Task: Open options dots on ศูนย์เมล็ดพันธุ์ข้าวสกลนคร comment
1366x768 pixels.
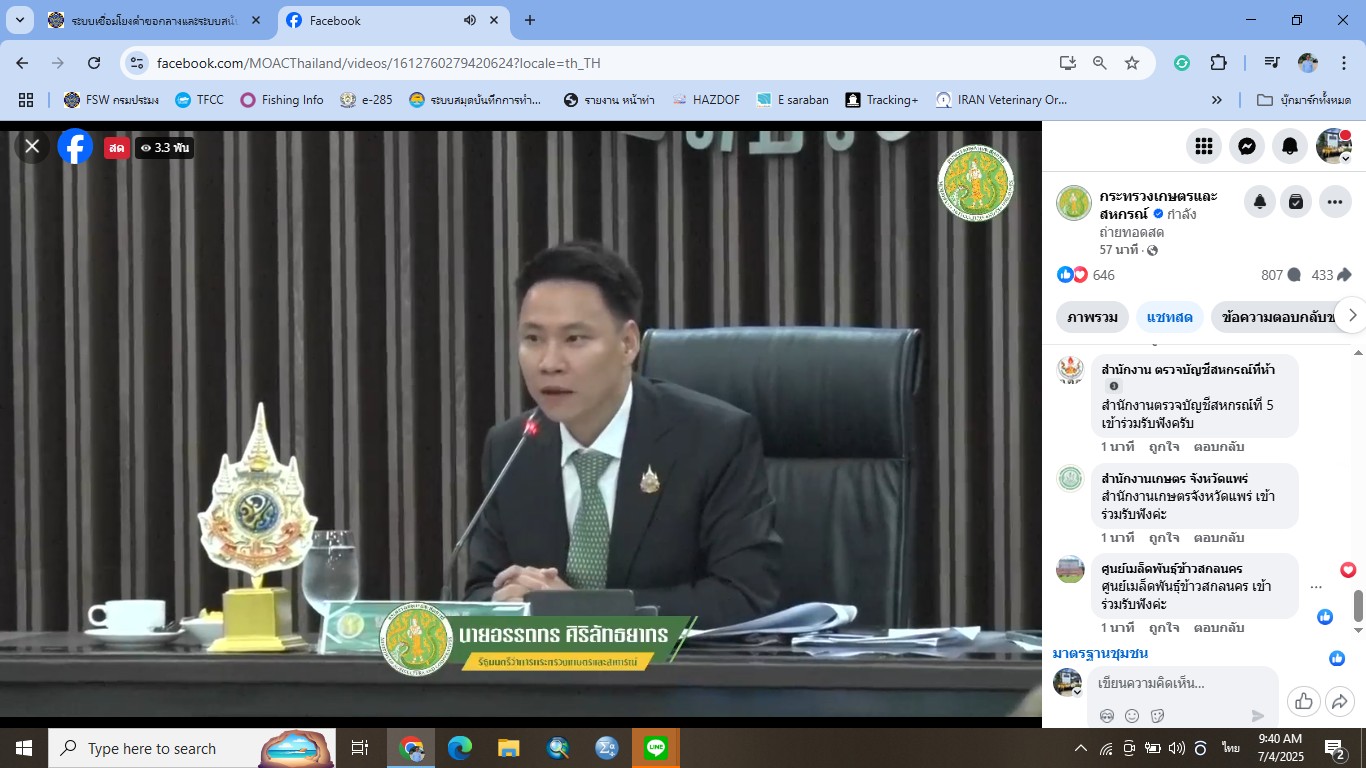Action: [x=1316, y=587]
